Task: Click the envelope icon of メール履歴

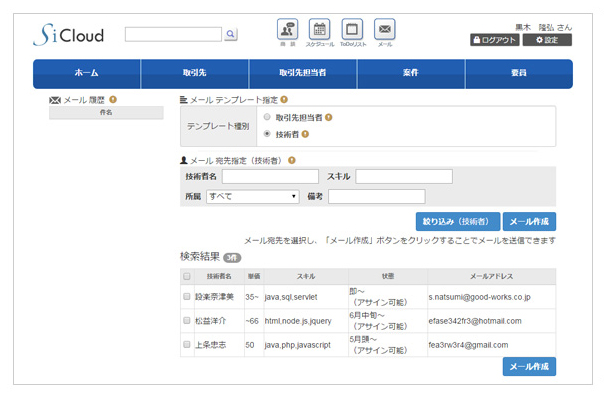Action: pyautogui.click(x=55, y=100)
